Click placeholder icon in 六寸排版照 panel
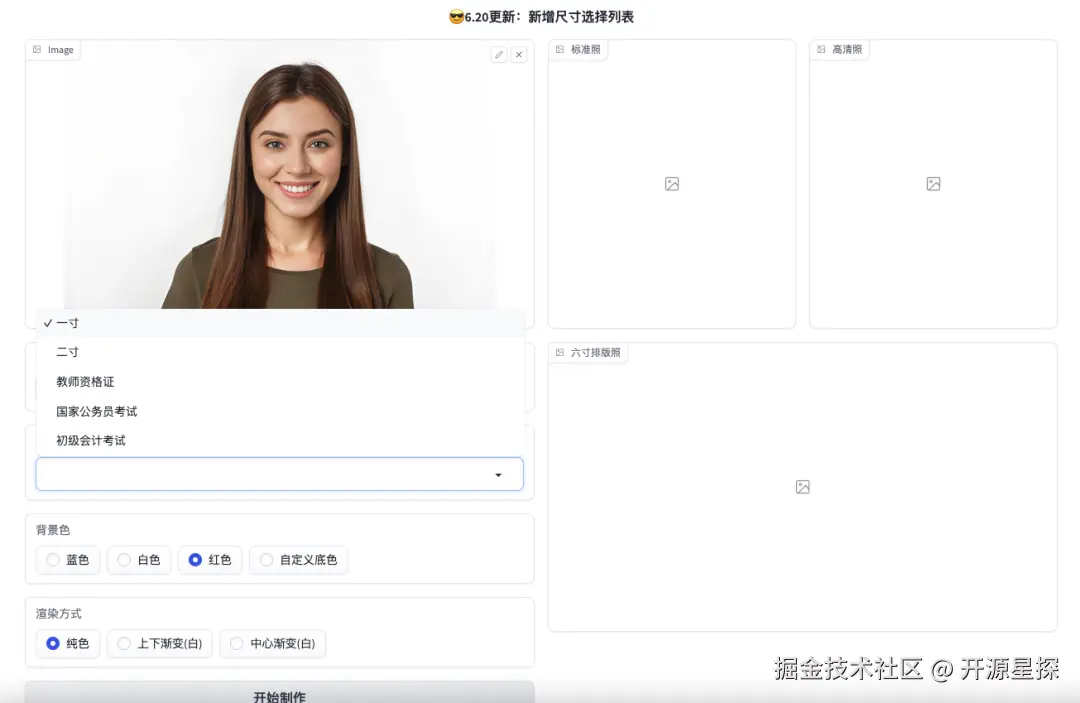This screenshot has width=1080, height=703. pyautogui.click(x=802, y=487)
